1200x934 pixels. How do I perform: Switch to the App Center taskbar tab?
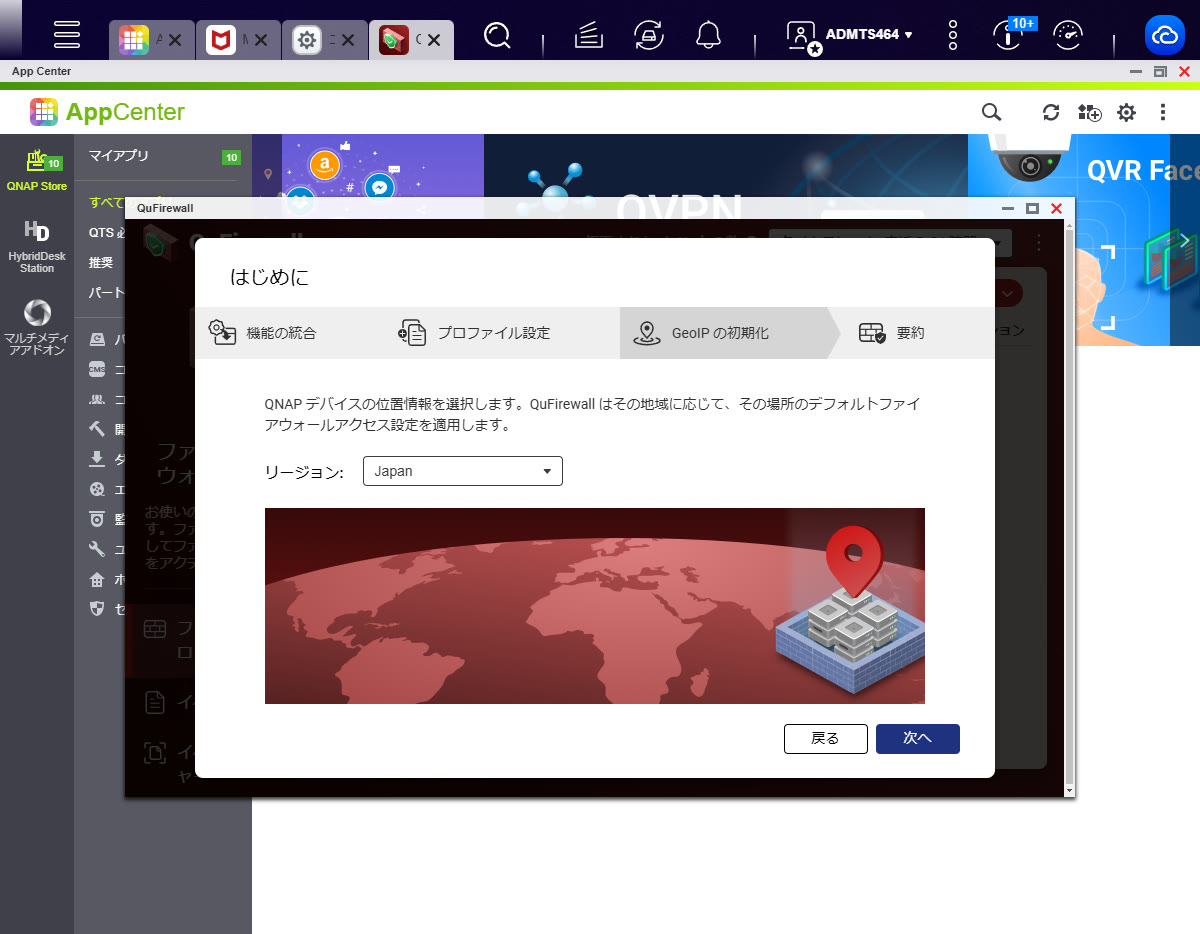134,40
